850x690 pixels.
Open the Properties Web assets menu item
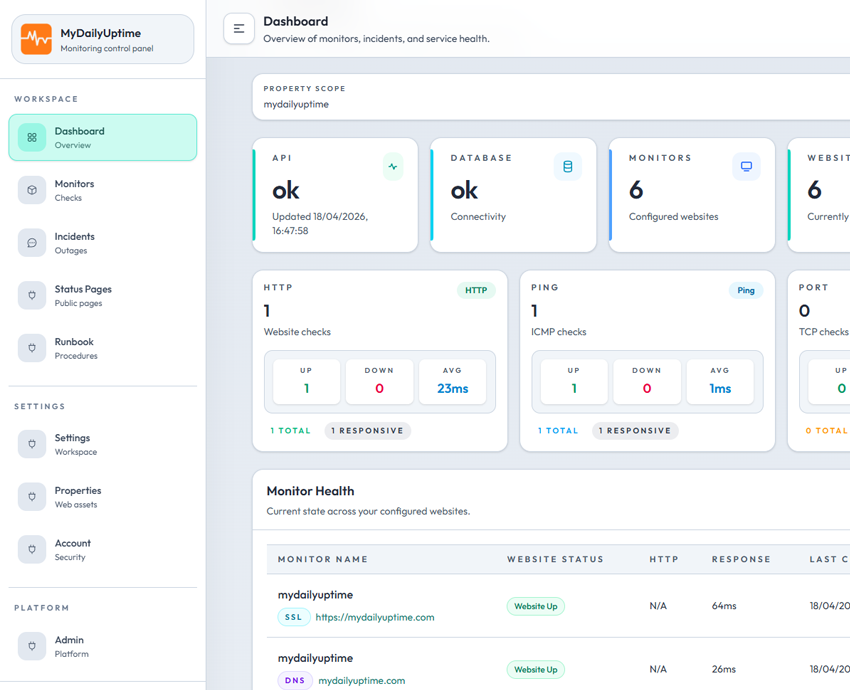click(103, 496)
